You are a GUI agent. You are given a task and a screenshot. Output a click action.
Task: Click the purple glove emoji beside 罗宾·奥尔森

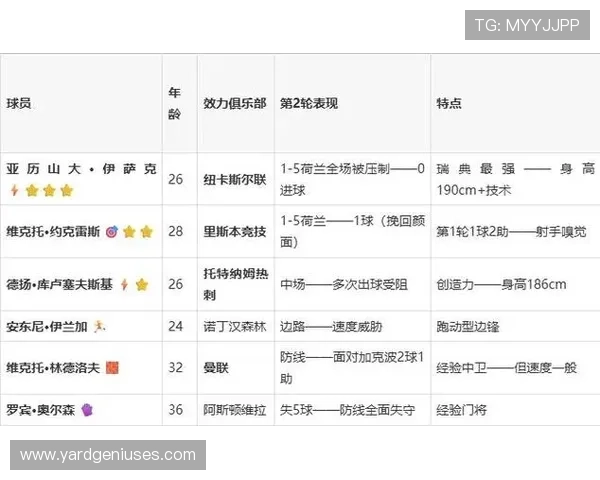(87, 410)
